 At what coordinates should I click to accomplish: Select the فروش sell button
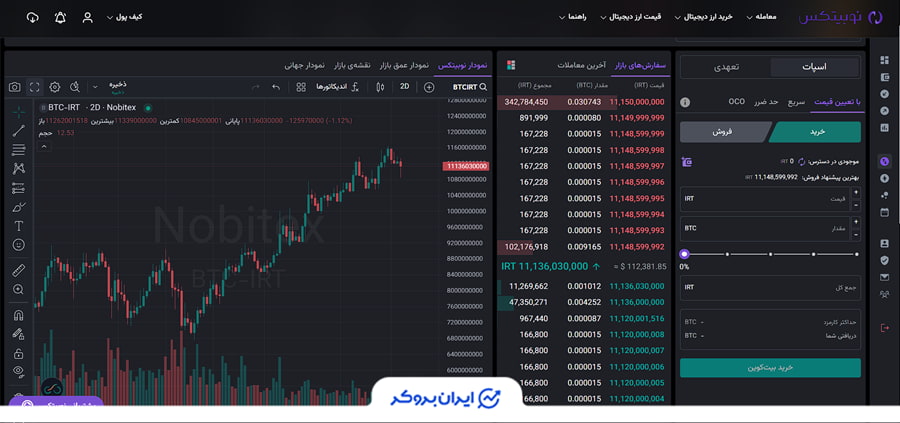tap(722, 132)
